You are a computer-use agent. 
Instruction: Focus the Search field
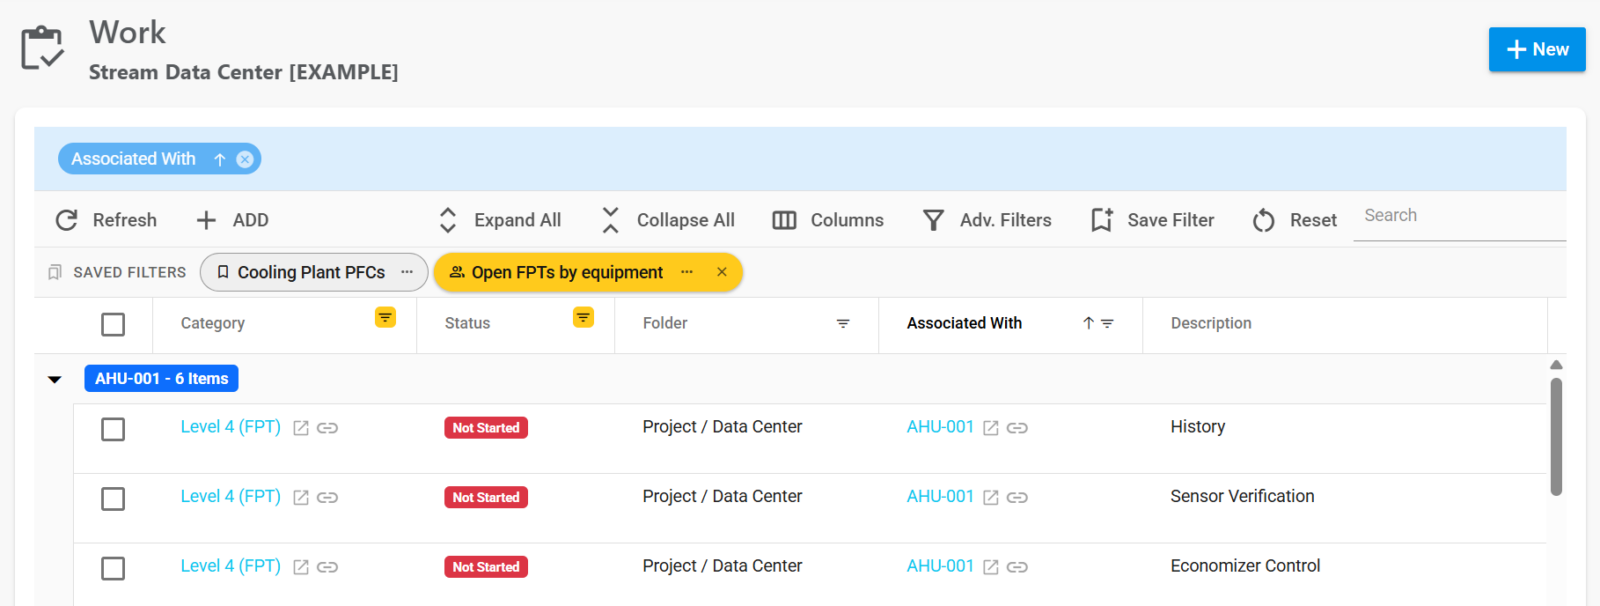click(1459, 216)
